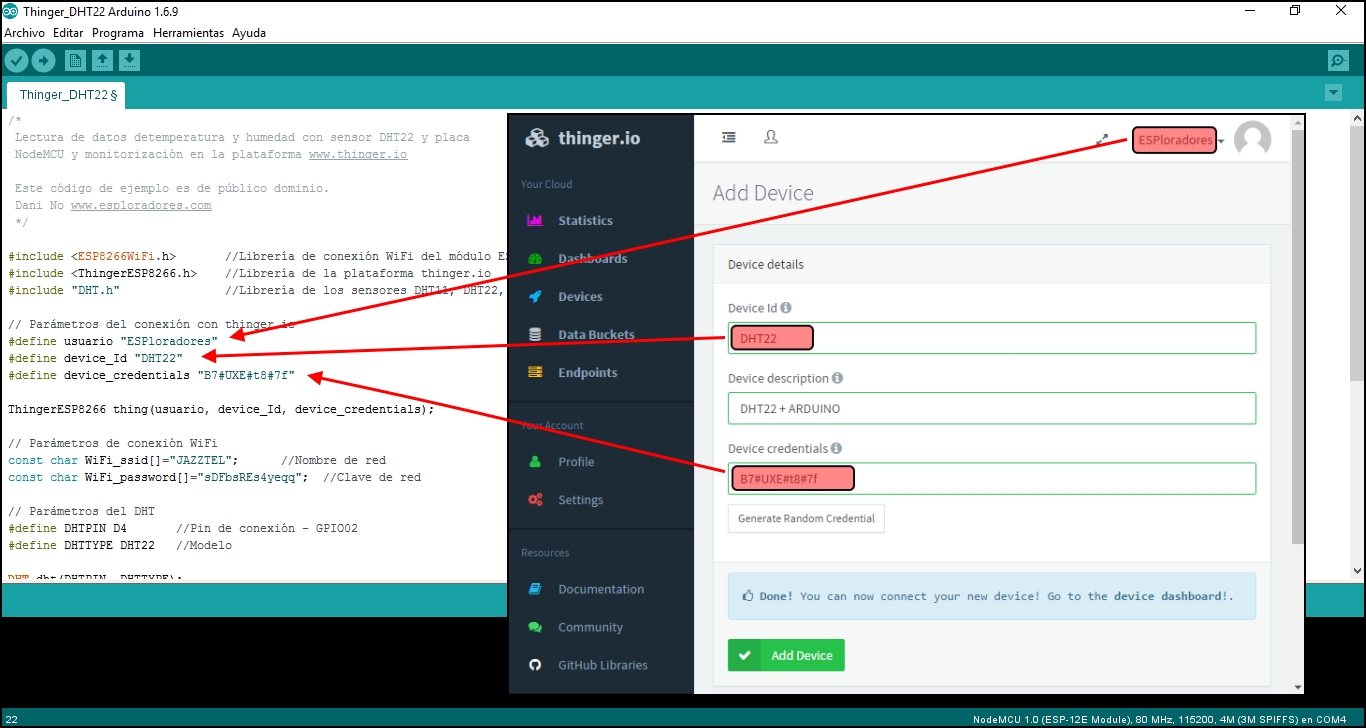Image resolution: width=1366 pixels, height=728 pixels.
Task: Click the NodeMCU board info in status bar
Action: point(1159,719)
